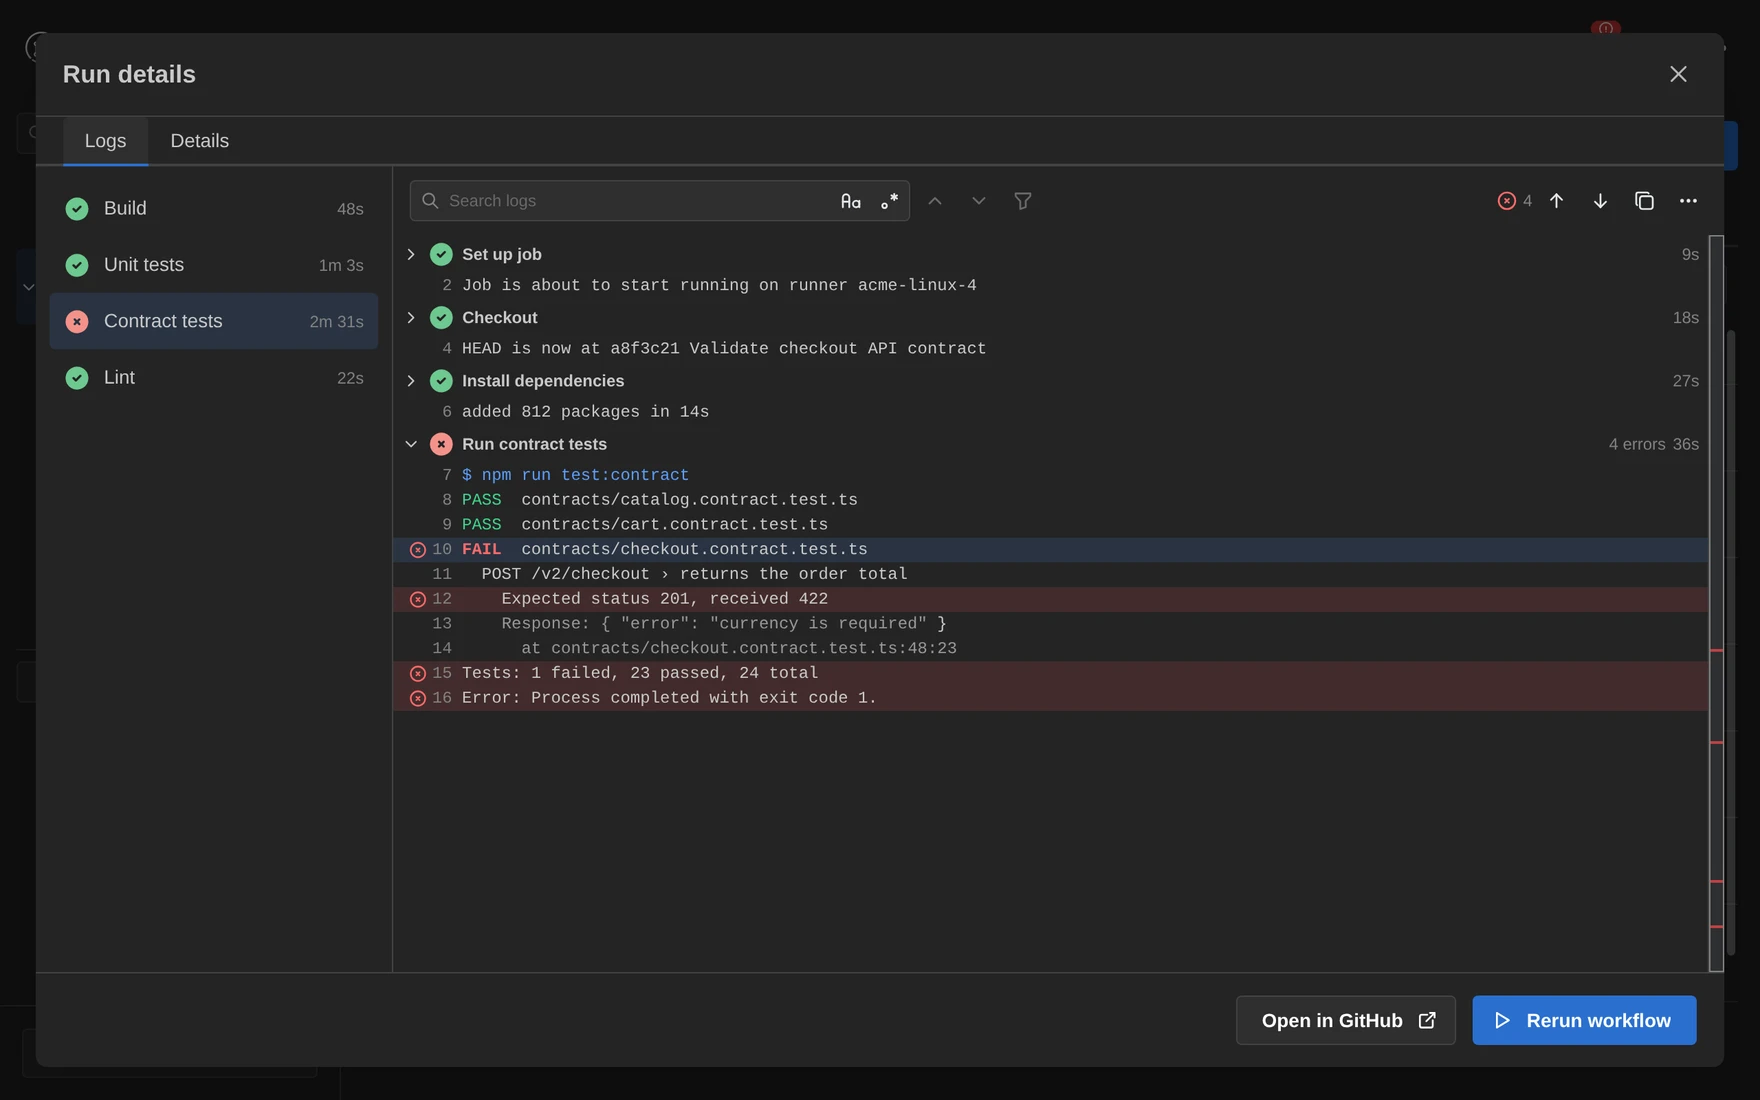The height and width of the screenshot is (1100, 1760).
Task: Select the Contract tests job
Action: (214, 321)
